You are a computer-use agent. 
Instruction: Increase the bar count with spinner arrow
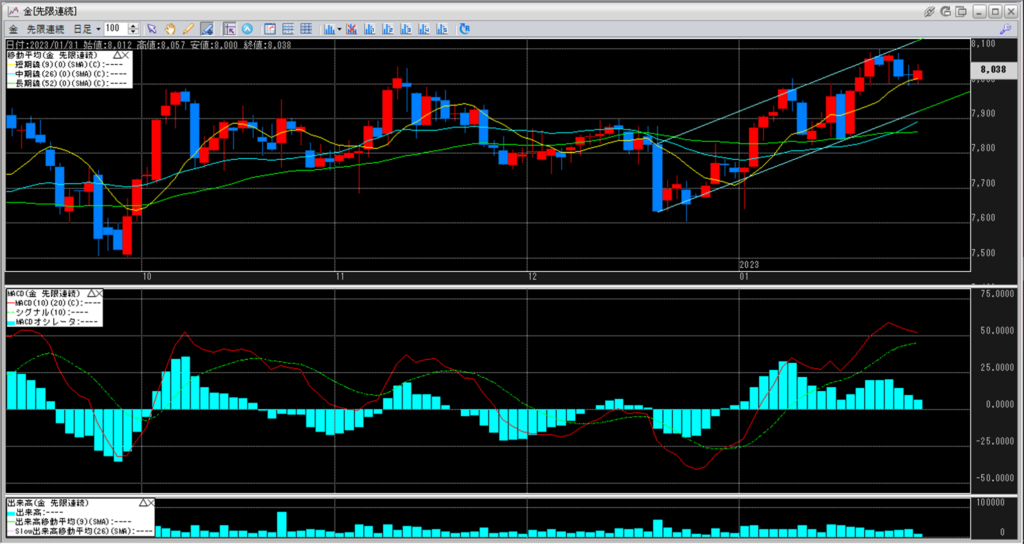click(134, 26)
